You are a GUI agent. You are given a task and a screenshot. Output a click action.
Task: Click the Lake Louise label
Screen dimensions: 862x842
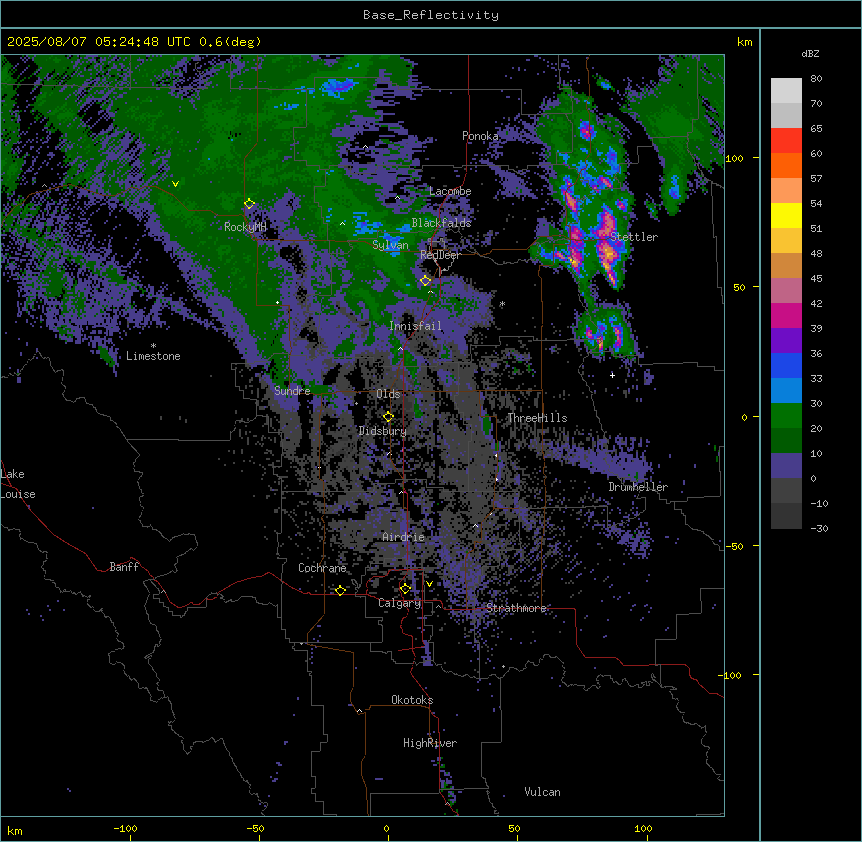pos(18,484)
